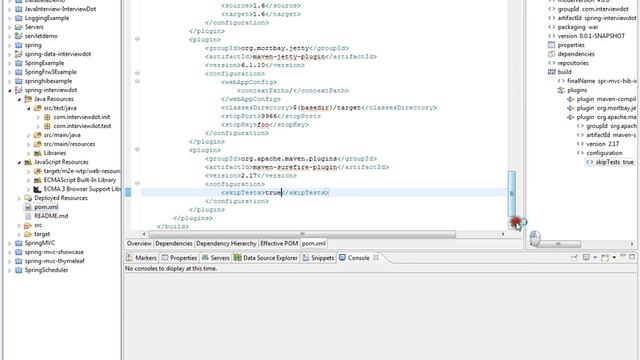
Task: Click the README.md file icon
Action: pyautogui.click(x=28, y=216)
